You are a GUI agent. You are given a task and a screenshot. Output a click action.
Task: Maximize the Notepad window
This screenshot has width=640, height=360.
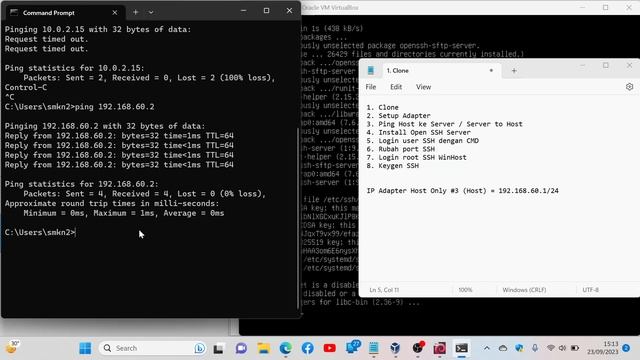point(606,65)
